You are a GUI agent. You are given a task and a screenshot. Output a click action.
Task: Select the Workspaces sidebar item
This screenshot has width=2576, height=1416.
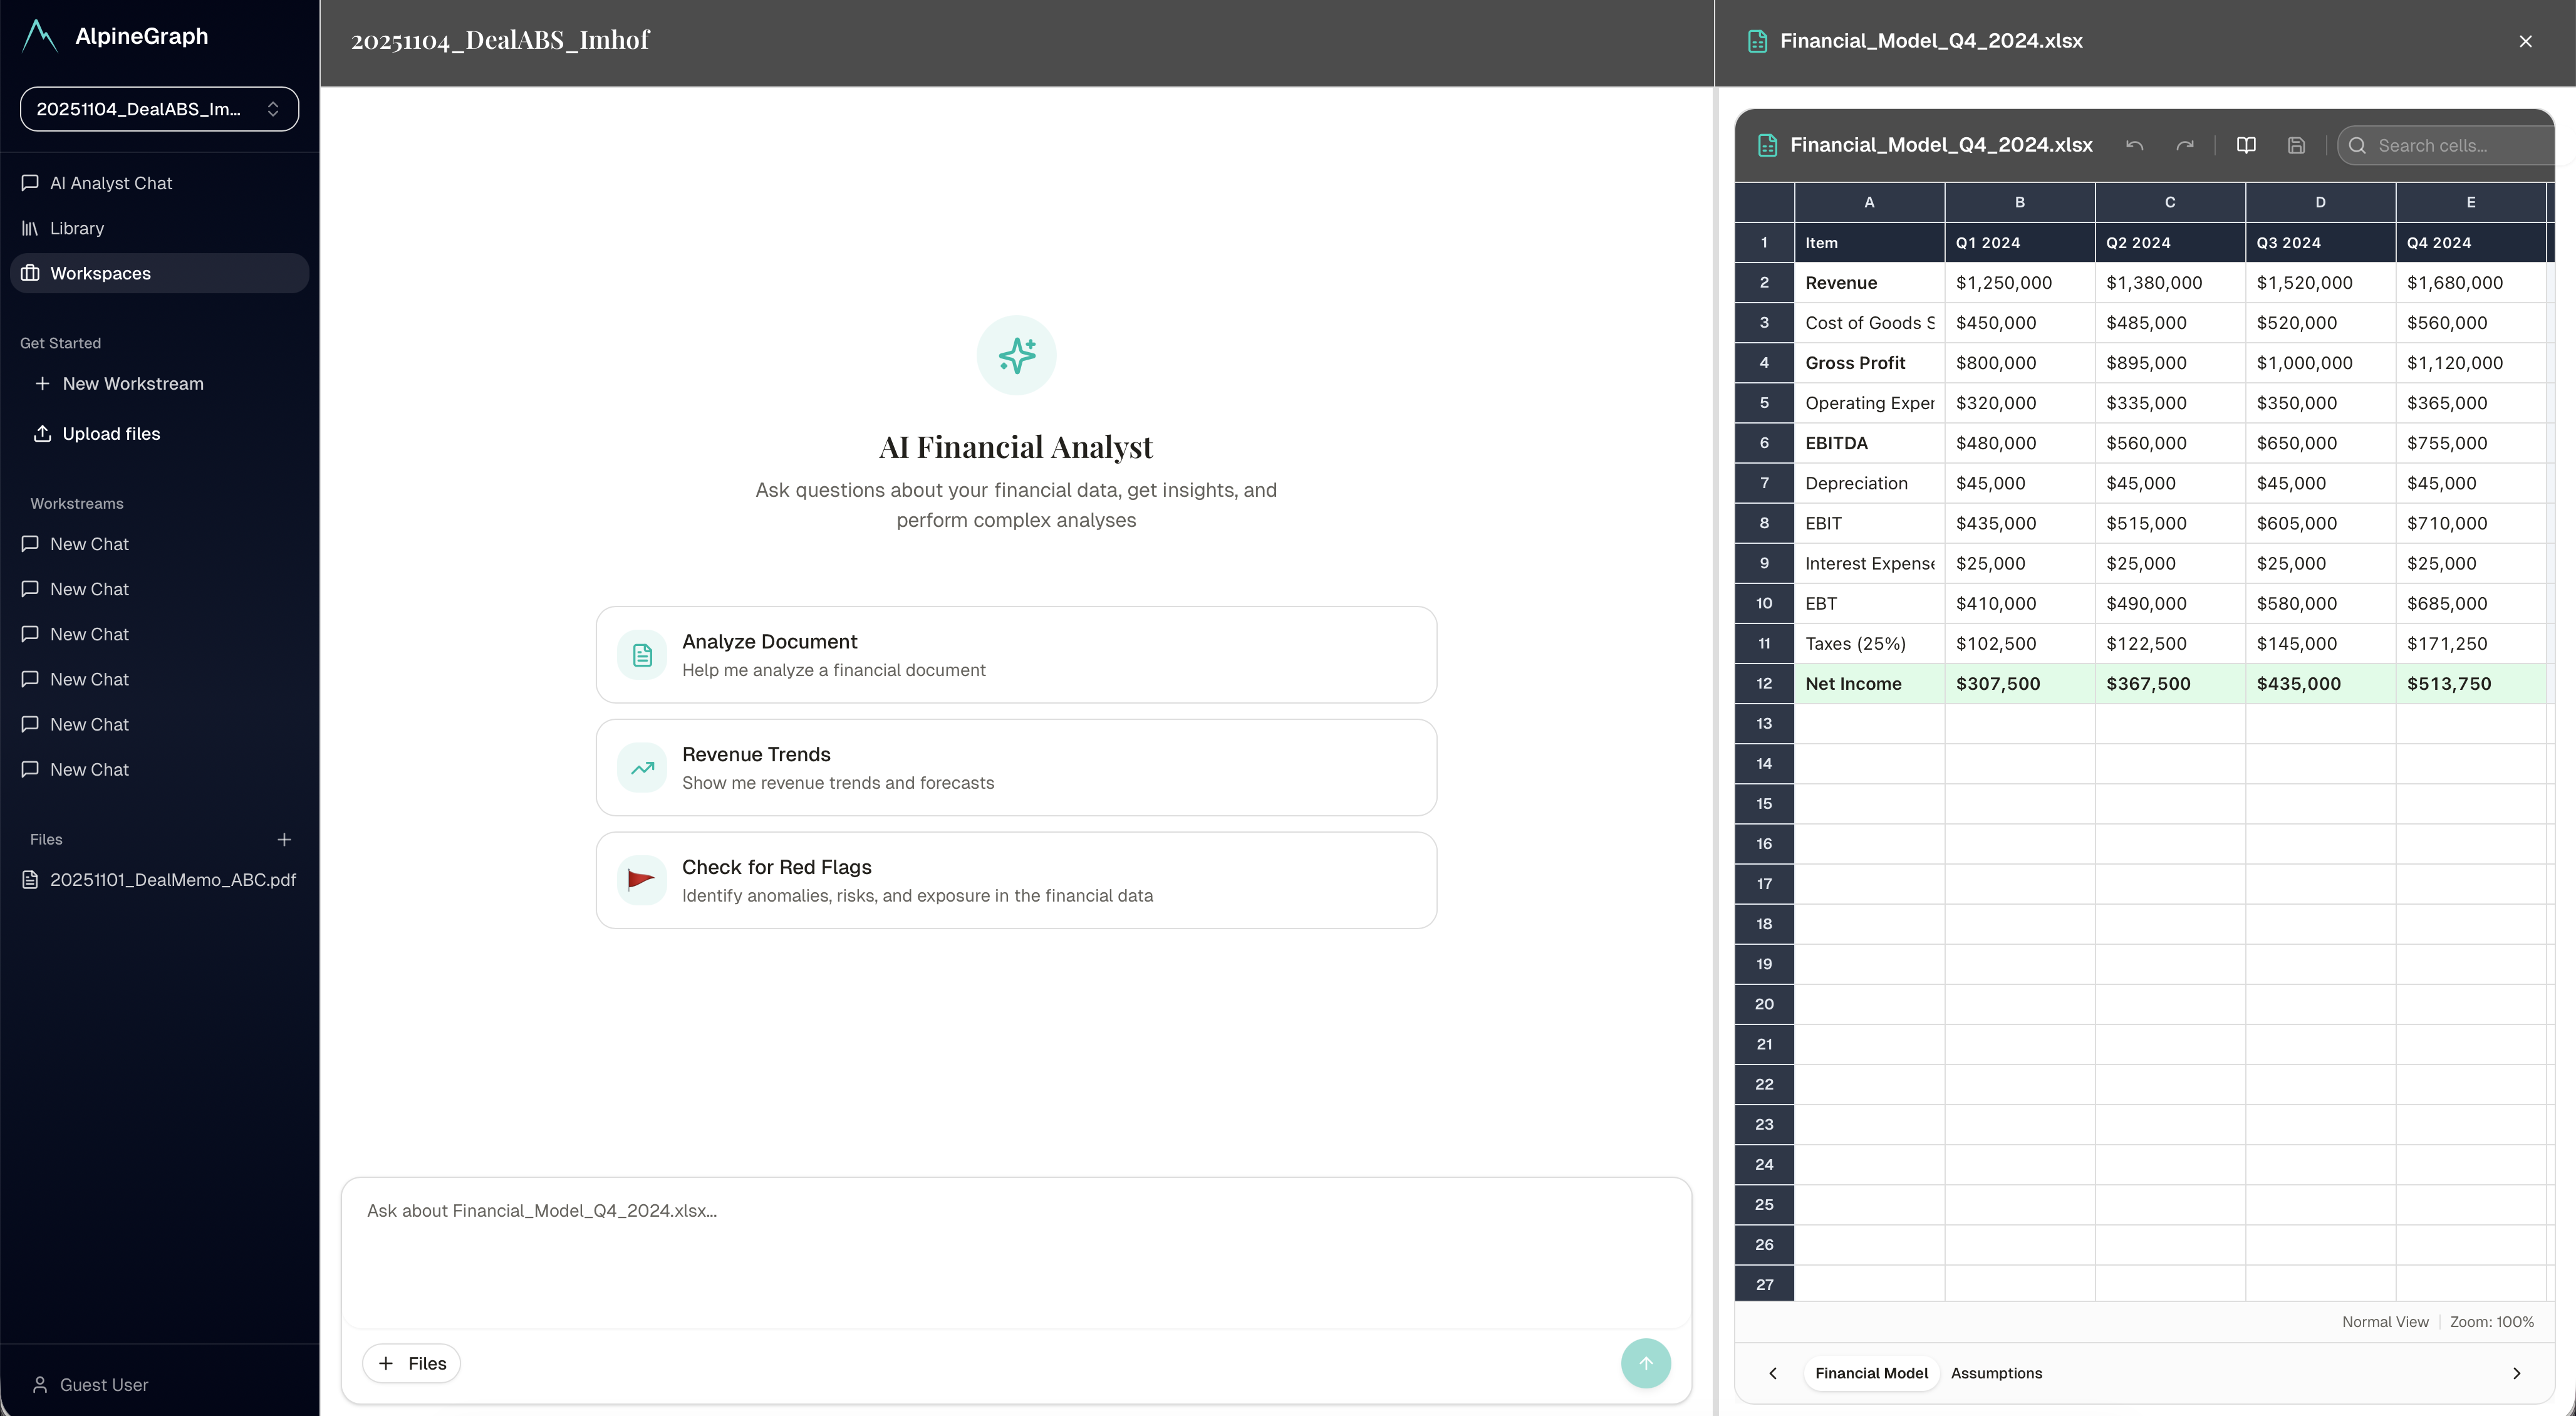click(101, 273)
